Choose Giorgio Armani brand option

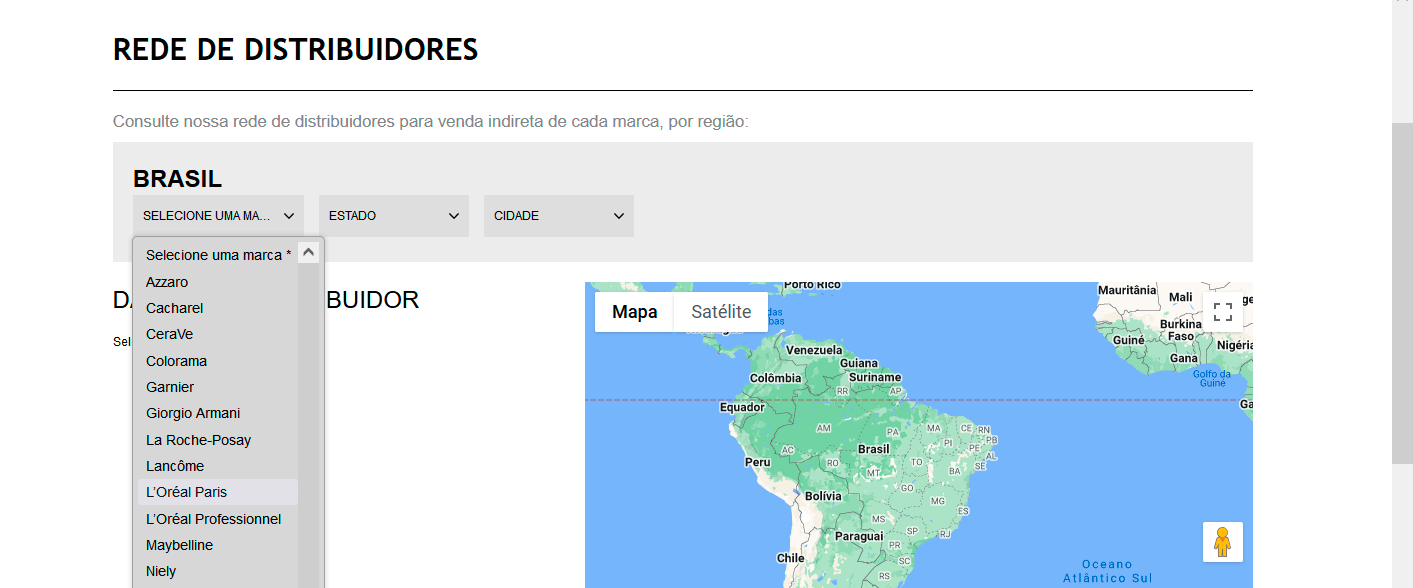(218, 413)
